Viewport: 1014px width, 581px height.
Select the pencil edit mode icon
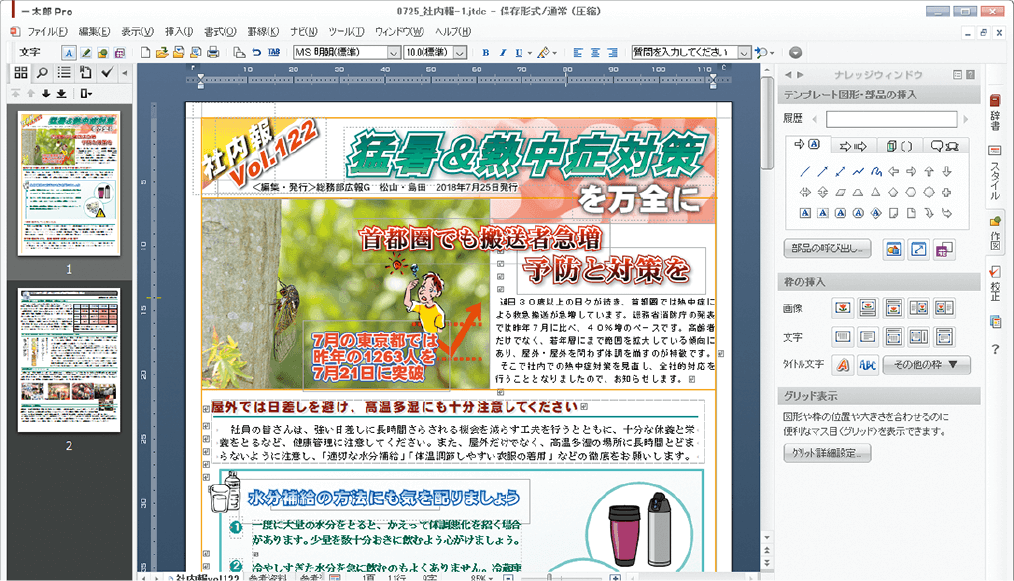click(x=85, y=52)
